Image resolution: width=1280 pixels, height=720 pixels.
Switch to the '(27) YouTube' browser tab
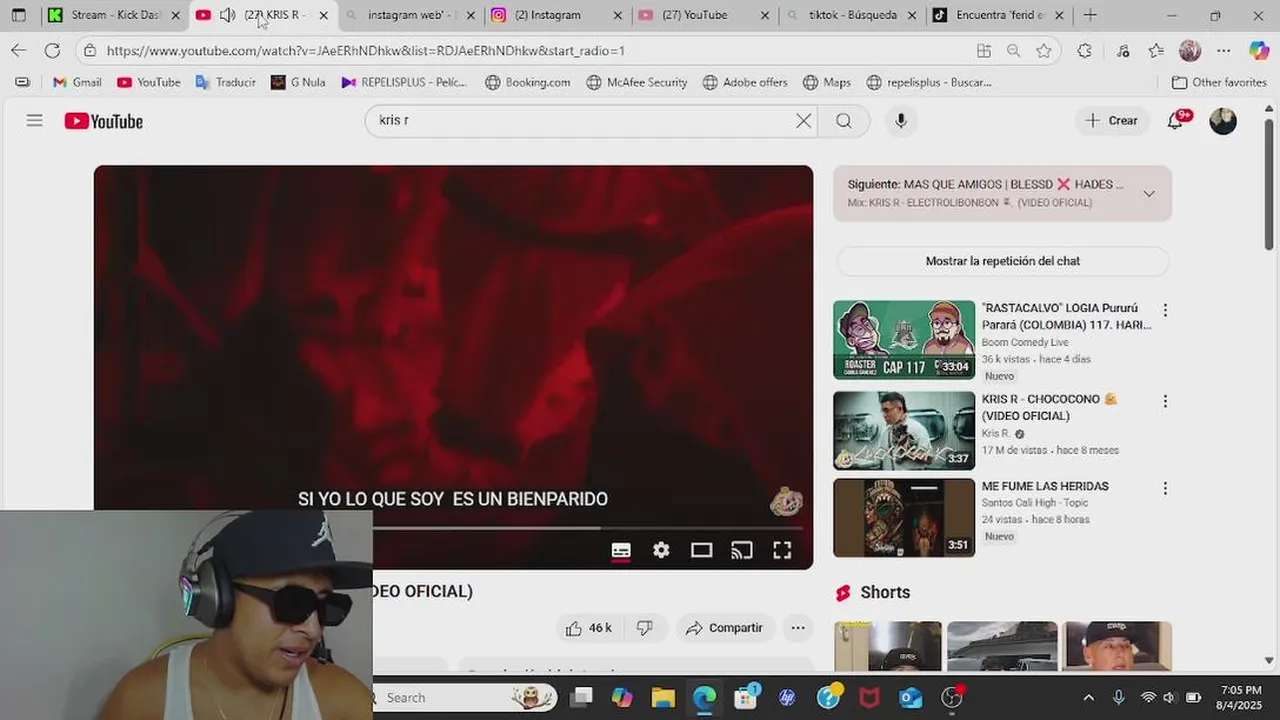click(x=704, y=15)
